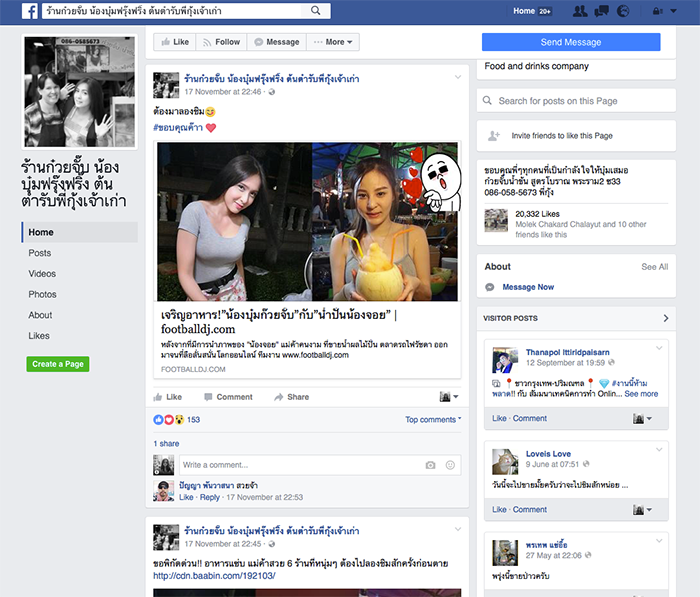Open the page profile picture

[x=79, y=92]
